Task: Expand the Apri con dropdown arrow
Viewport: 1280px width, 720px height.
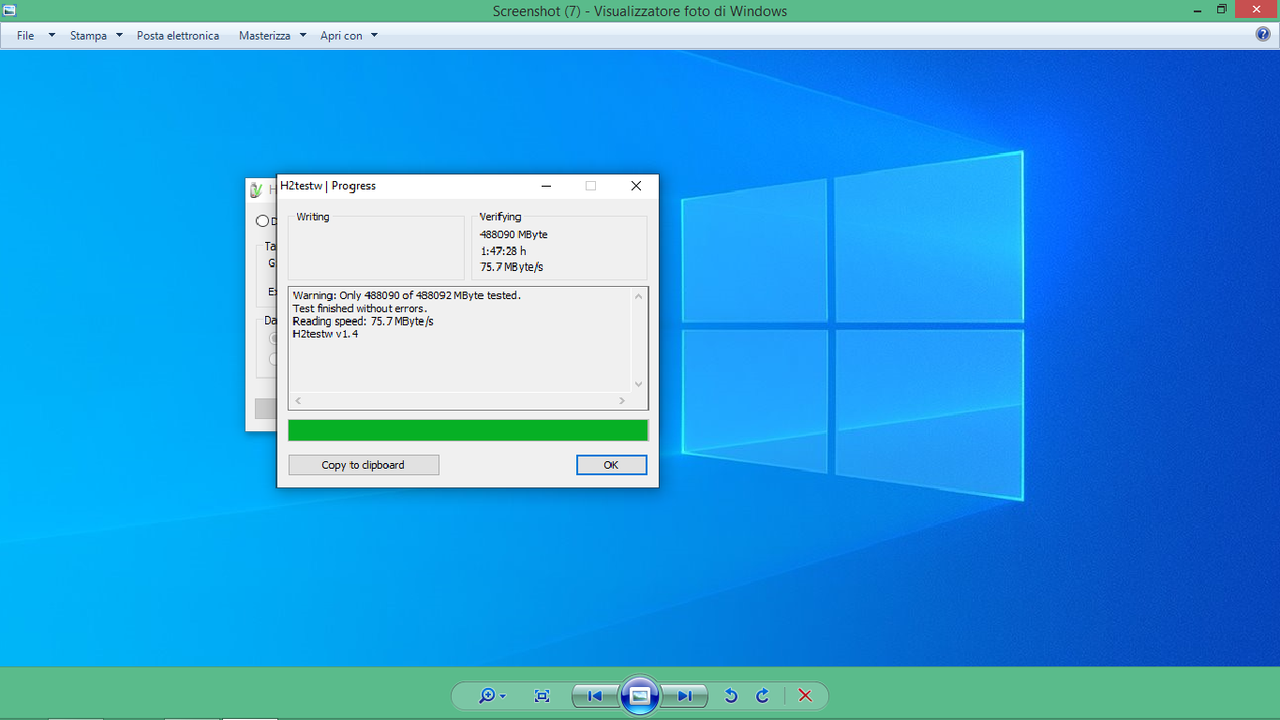Action: click(x=374, y=35)
